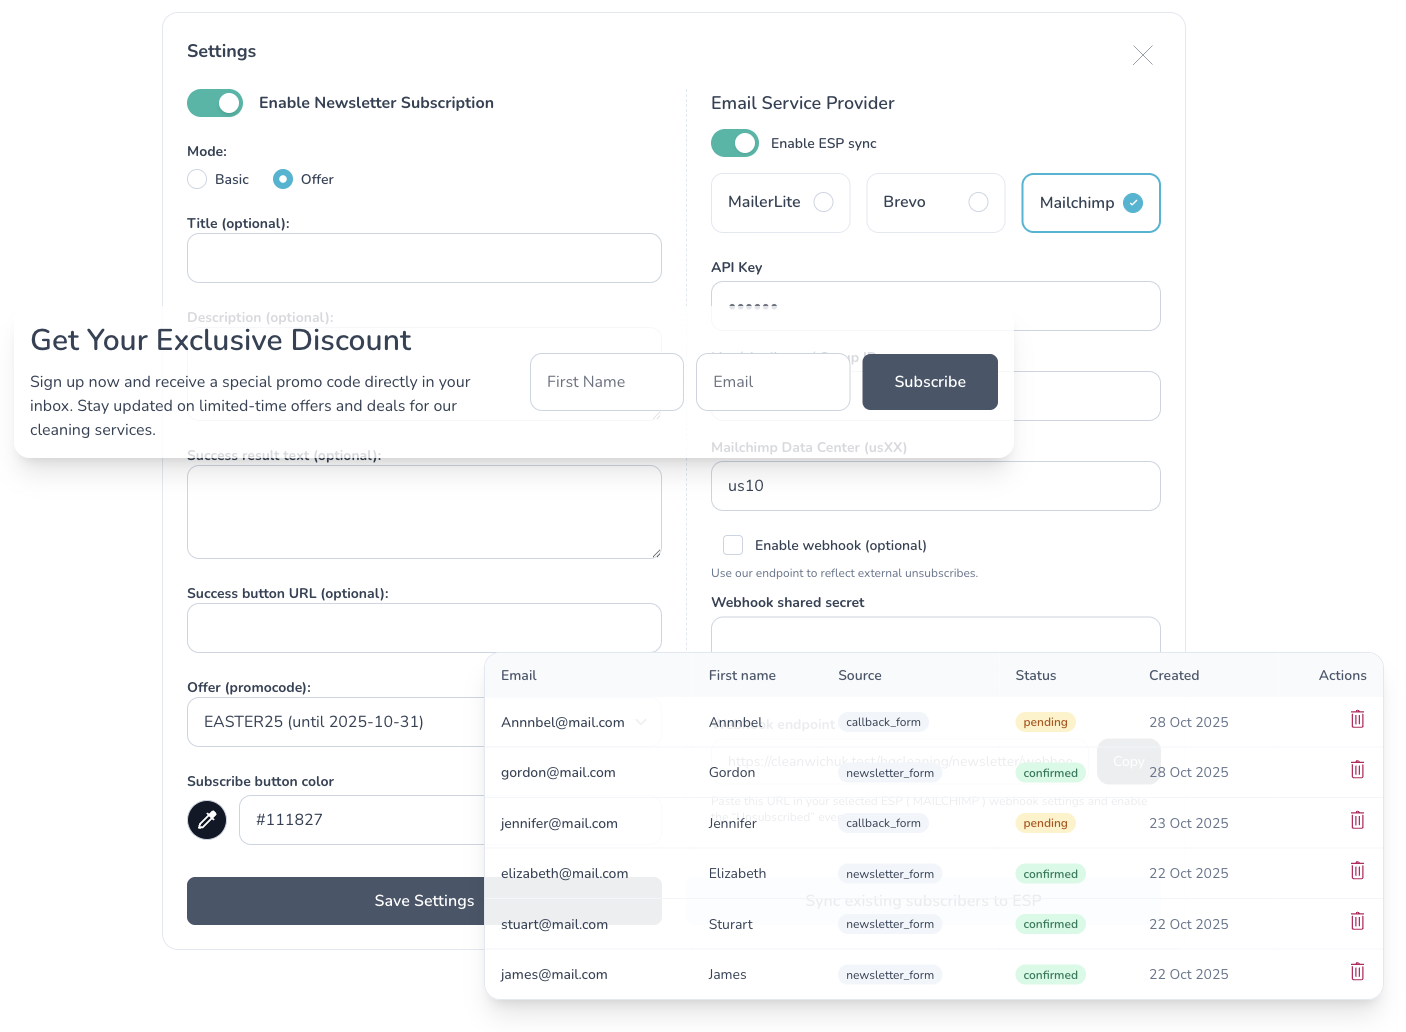Click the Email column header
1406x1032 pixels.
coord(518,676)
